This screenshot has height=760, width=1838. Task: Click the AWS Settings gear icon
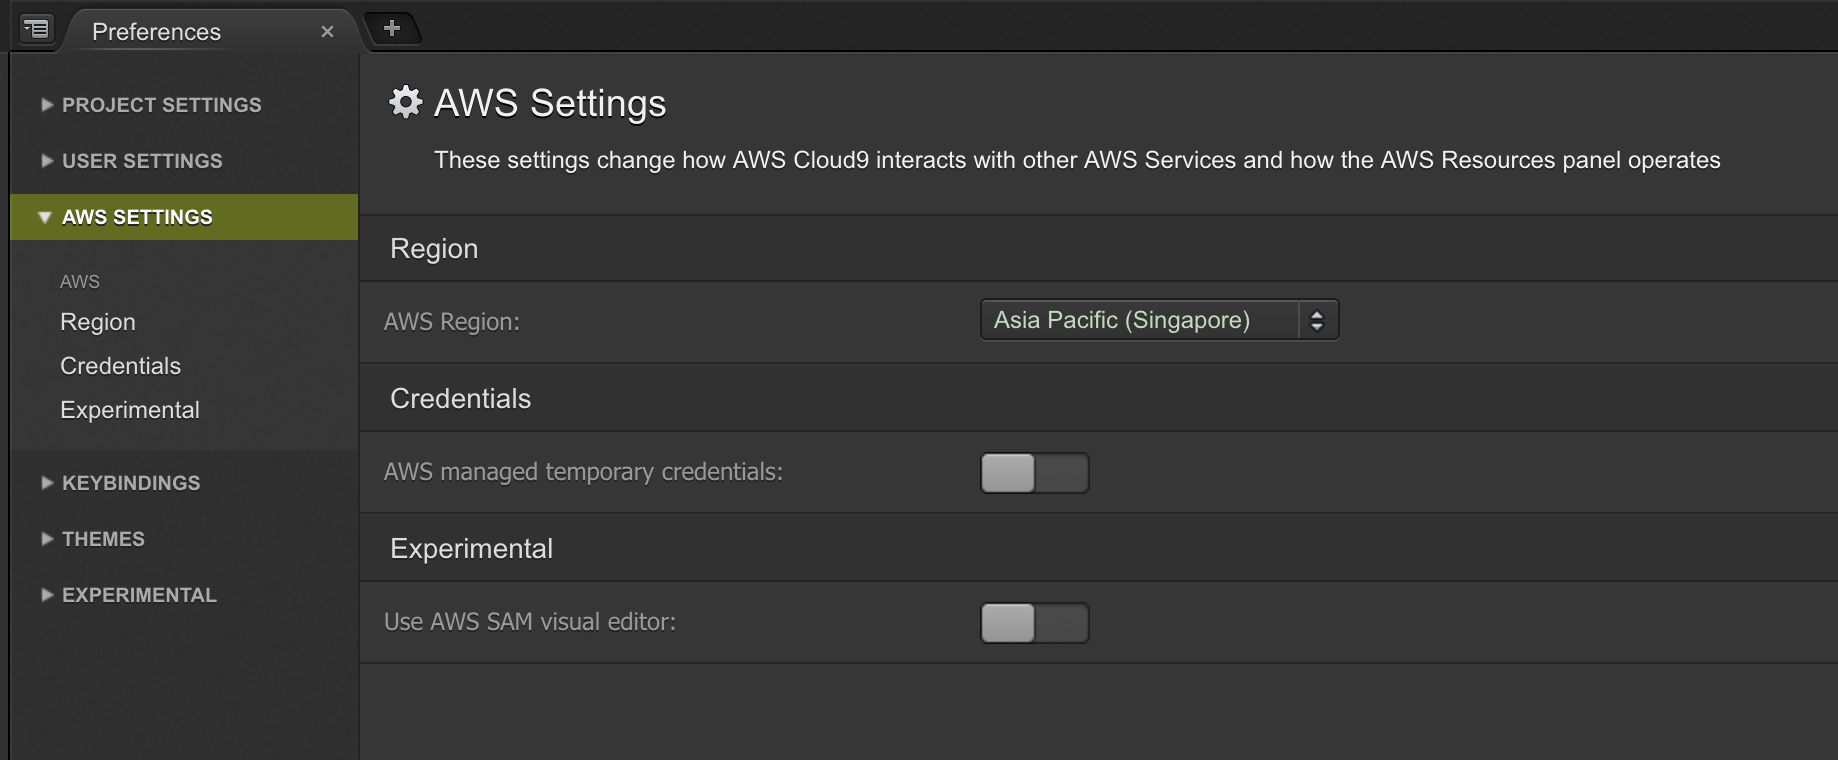(405, 102)
